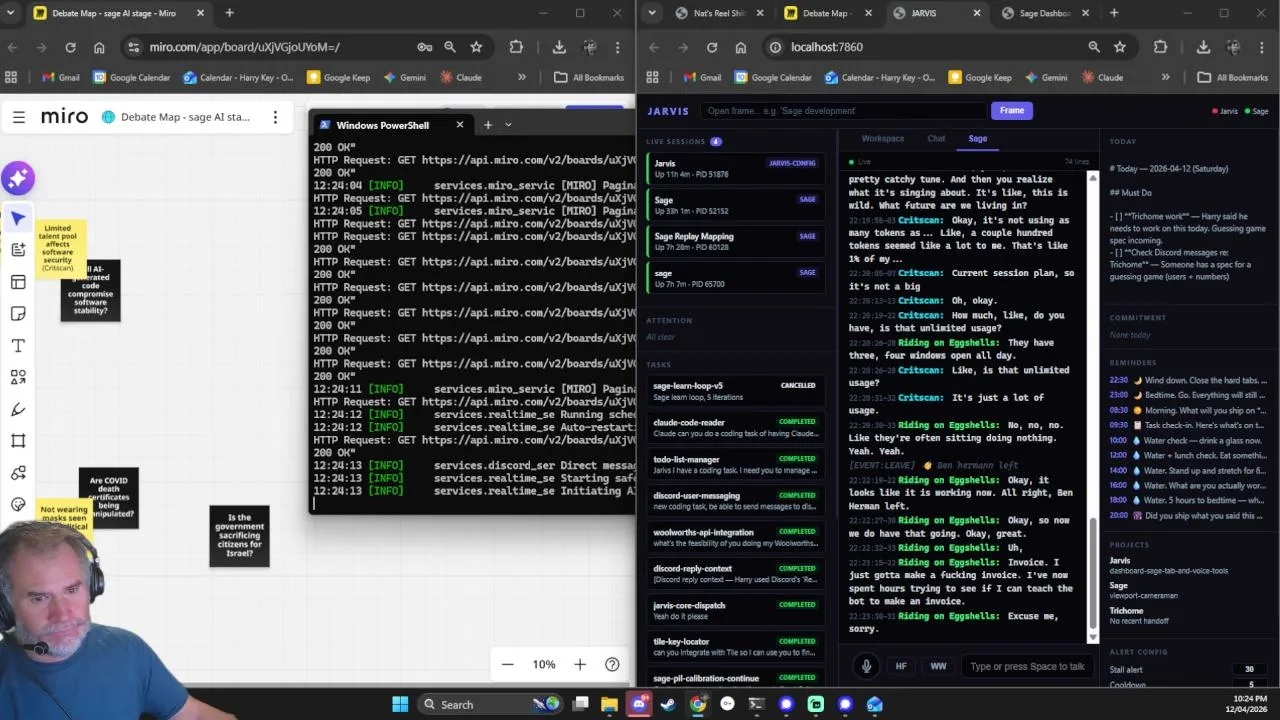1280x720 pixels.
Task: Open new PowerShell tab with plus
Action: [488, 125]
